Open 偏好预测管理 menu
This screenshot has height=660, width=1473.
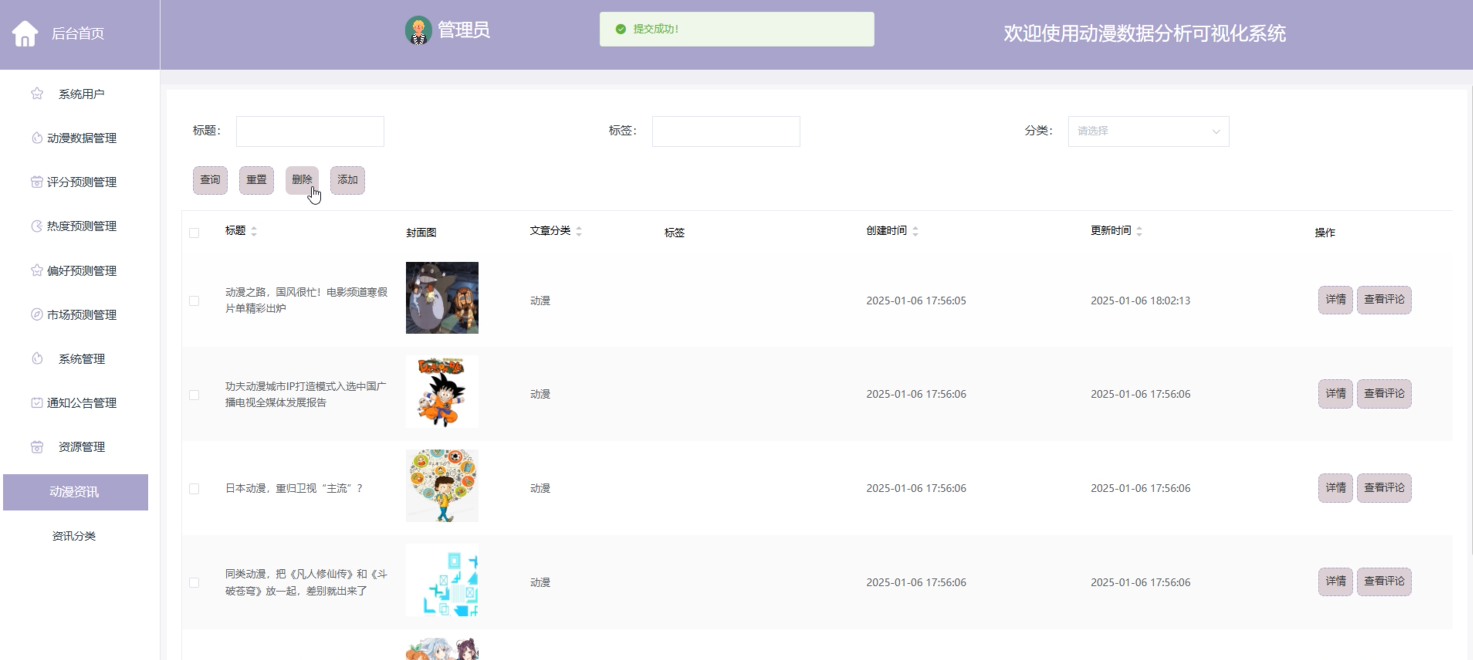tap(80, 270)
